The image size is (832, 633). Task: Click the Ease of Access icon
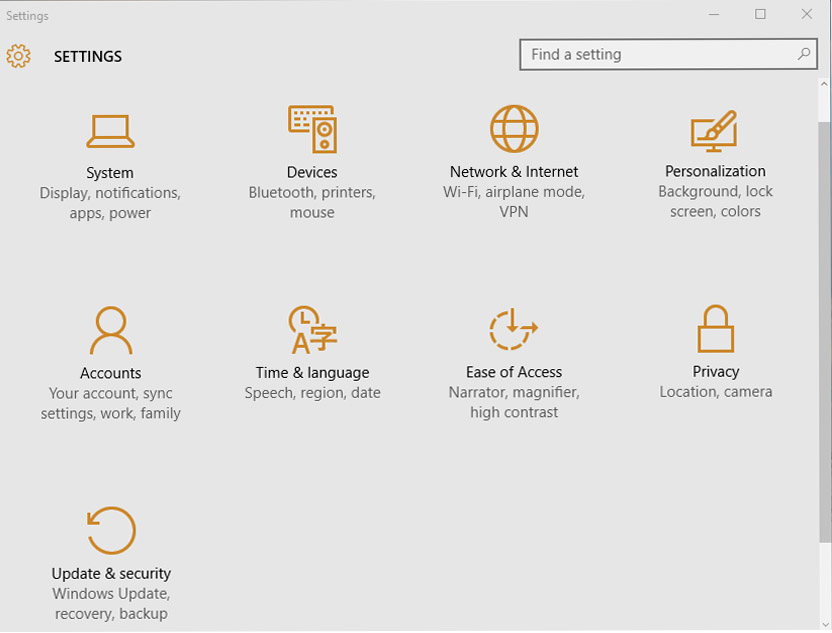click(514, 330)
